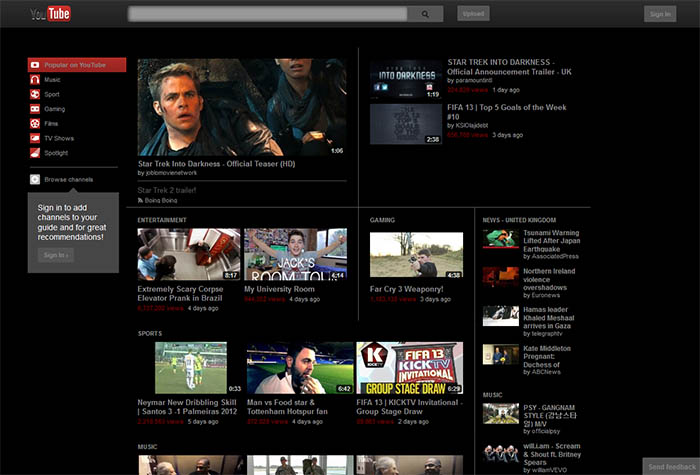Open the Star Trek 2 trailer! link
The image size is (700, 475).
167,190
